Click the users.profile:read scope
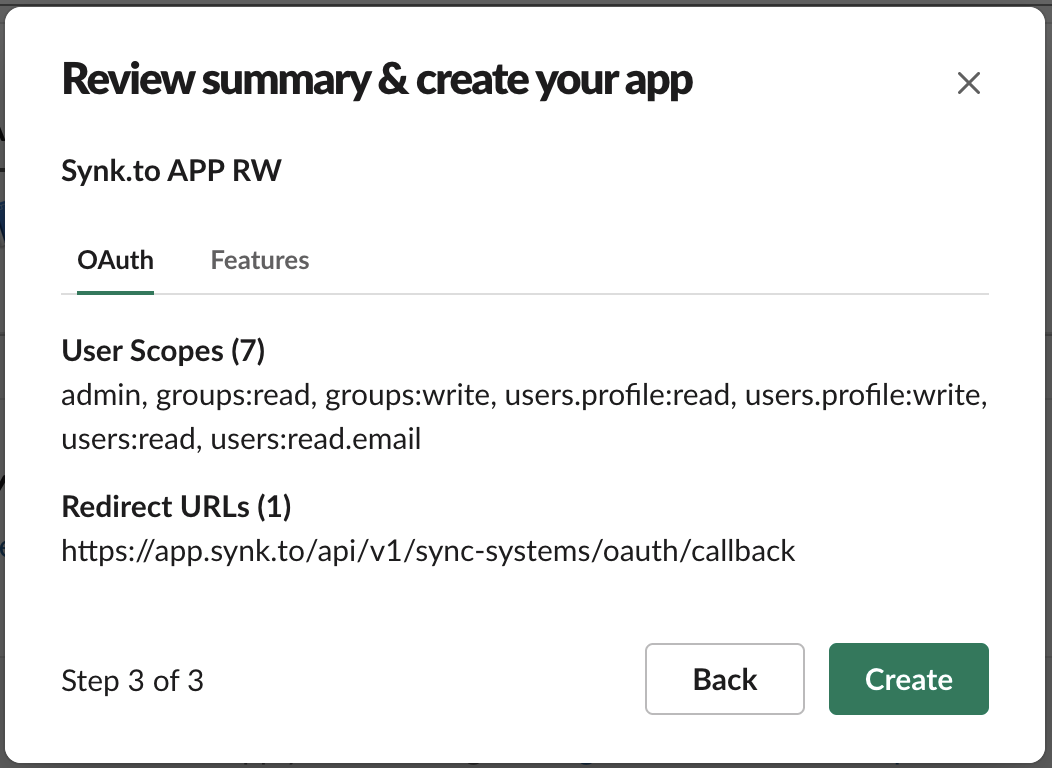This screenshot has height=768, width=1052. 616,396
